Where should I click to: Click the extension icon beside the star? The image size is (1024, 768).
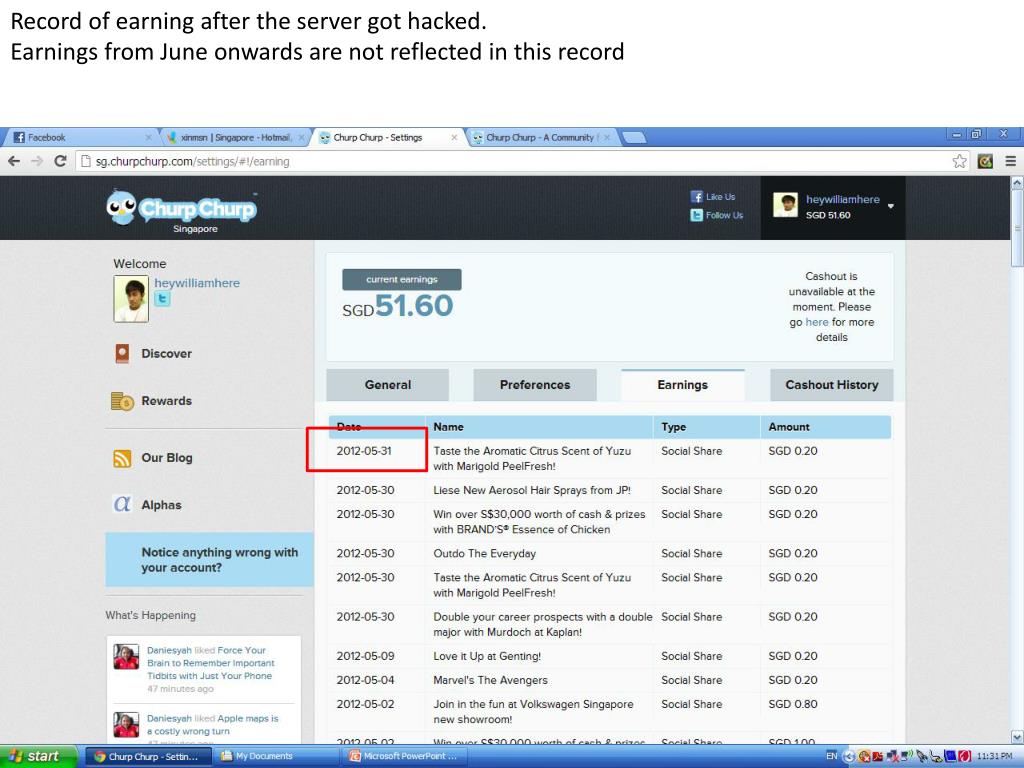click(985, 161)
